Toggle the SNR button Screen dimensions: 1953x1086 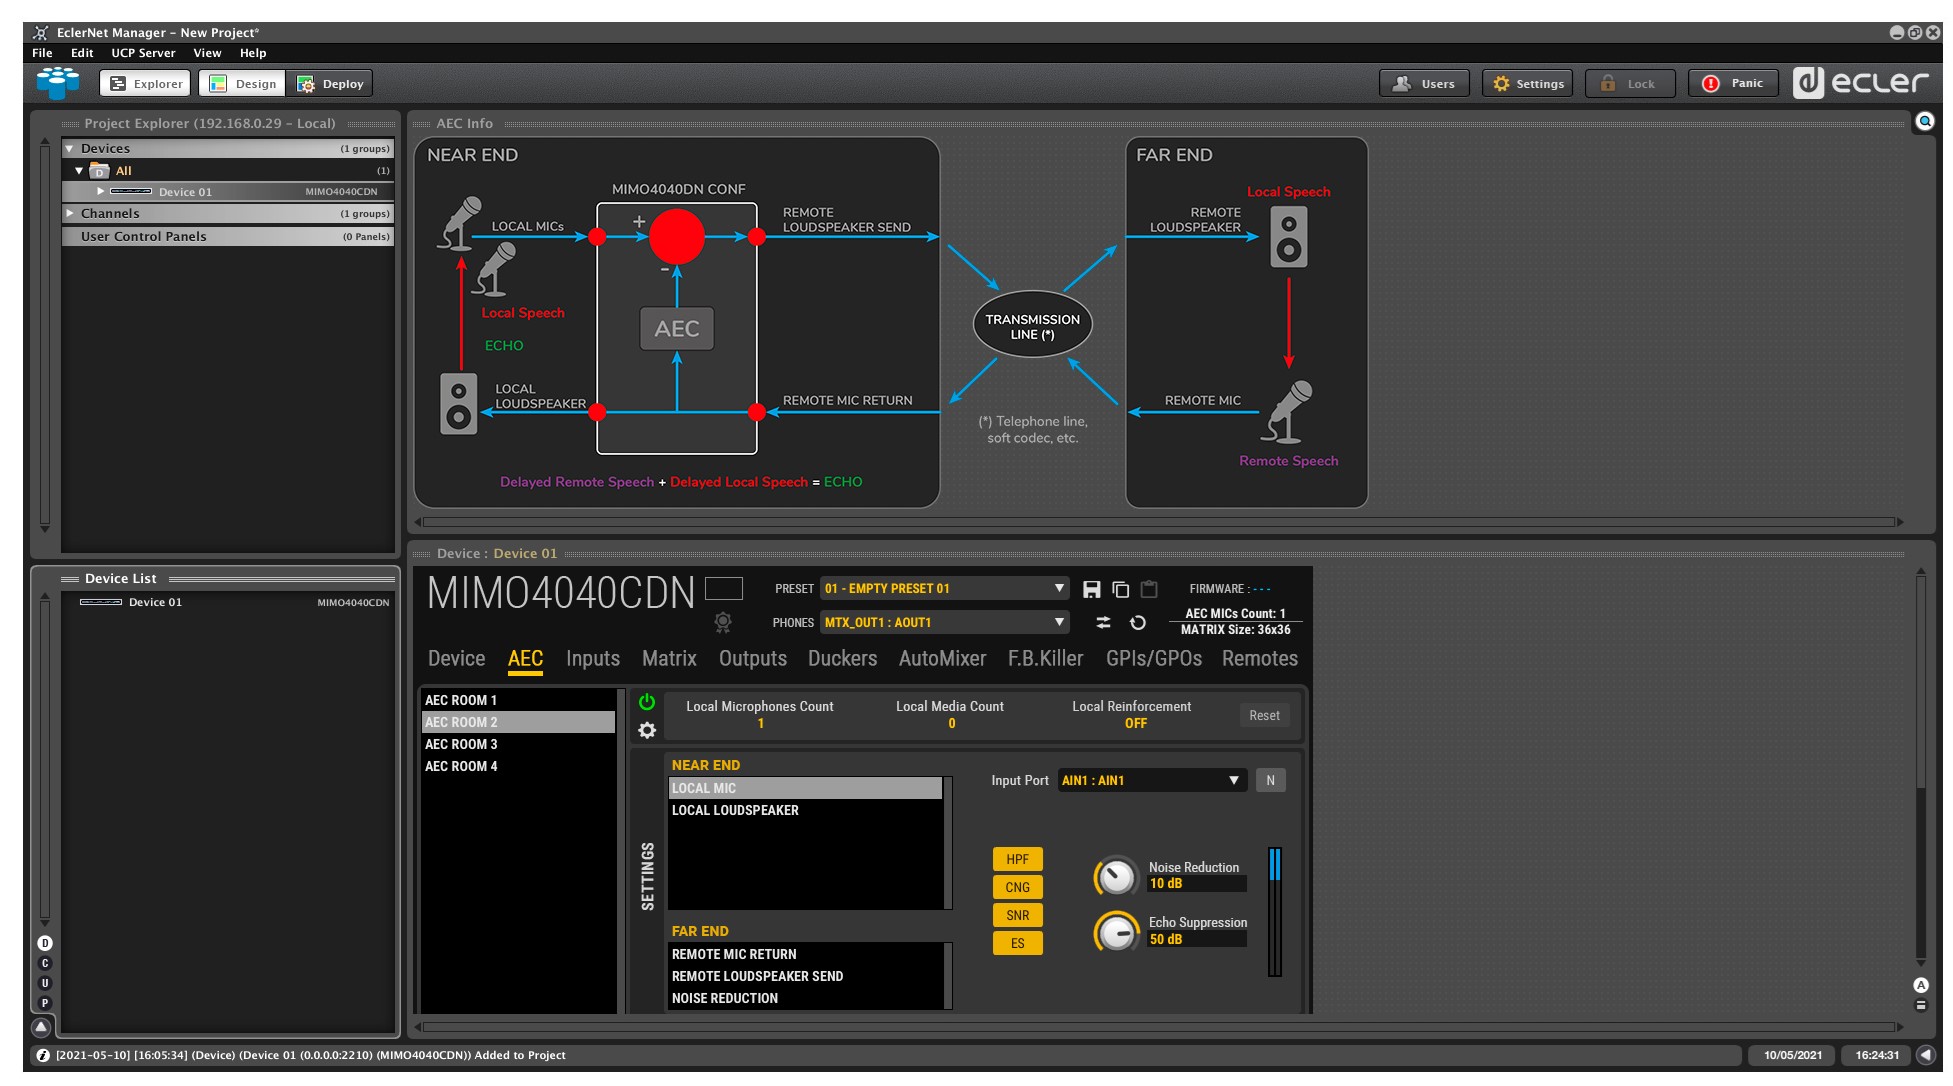pyautogui.click(x=1017, y=915)
